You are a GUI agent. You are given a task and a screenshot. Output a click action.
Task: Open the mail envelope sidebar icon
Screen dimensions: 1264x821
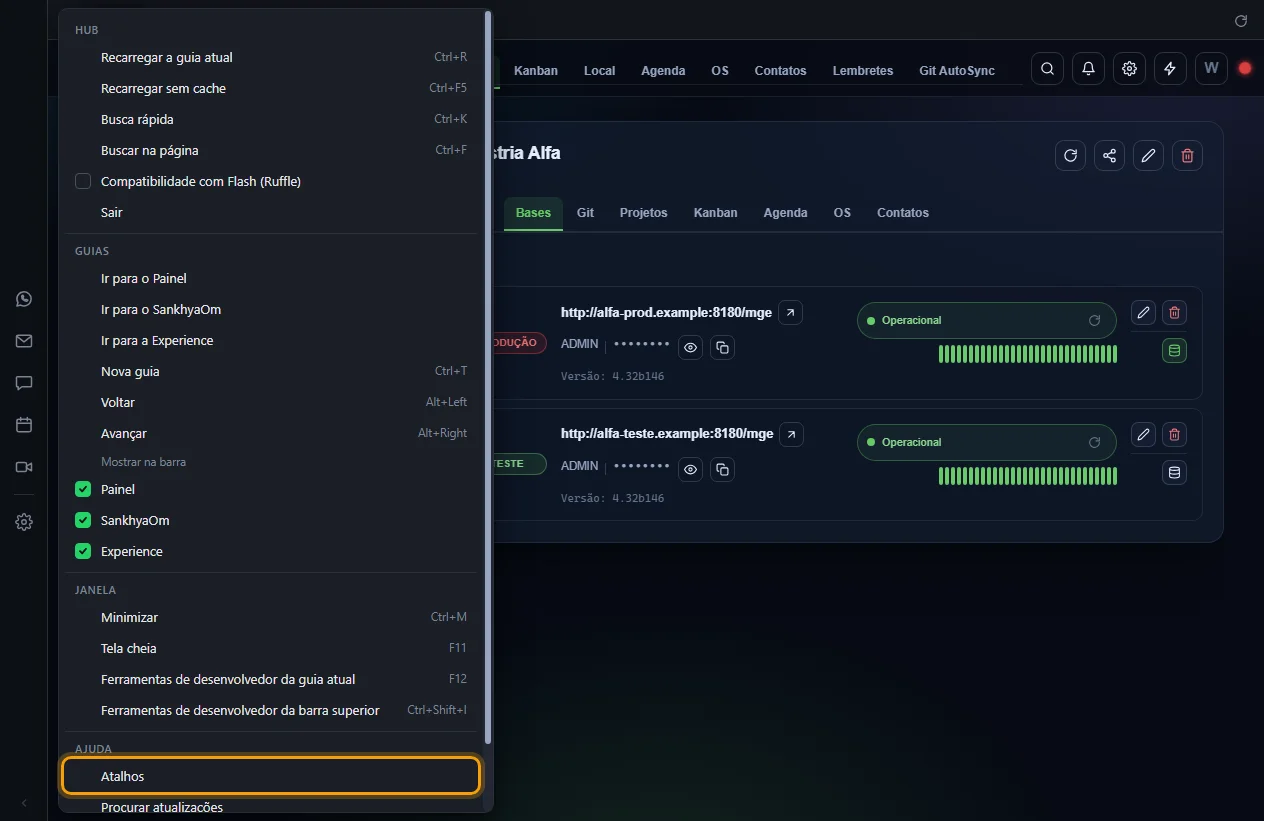24,341
